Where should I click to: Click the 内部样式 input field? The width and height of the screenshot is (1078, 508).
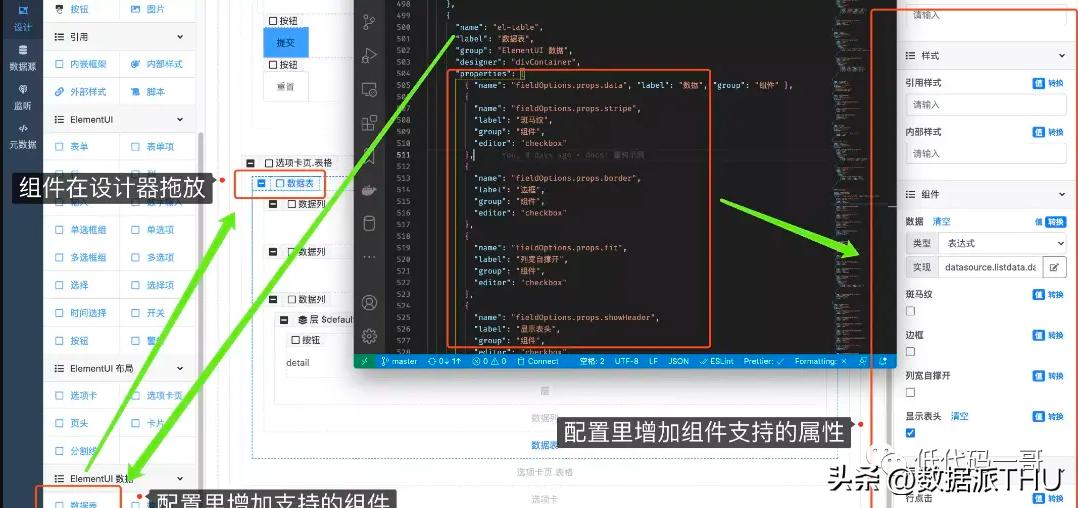coord(986,154)
